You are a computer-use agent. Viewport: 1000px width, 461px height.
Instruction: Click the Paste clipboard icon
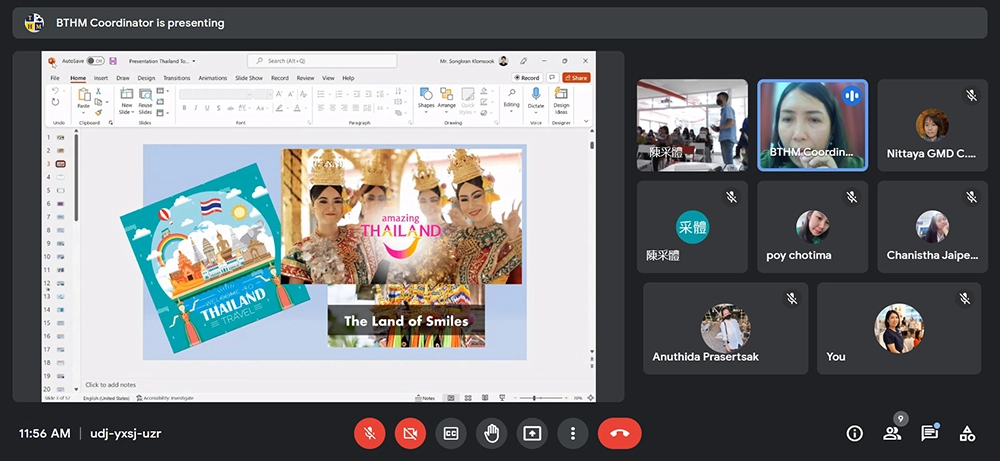(x=84, y=95)
